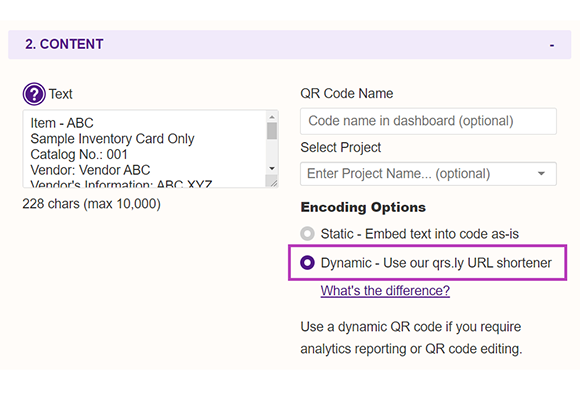Click the 2. CONTENT section header
Screen dimensions: 580x394
(290, 45)
